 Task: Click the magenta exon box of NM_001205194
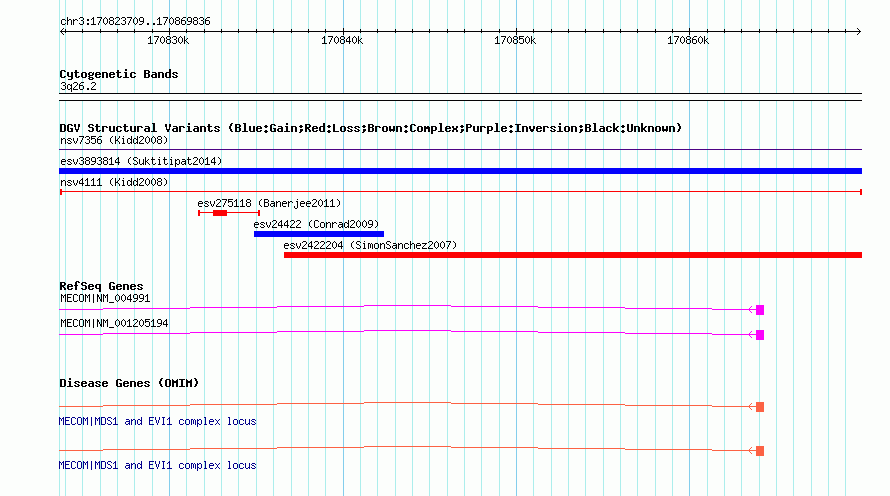(x=760, y=335)
